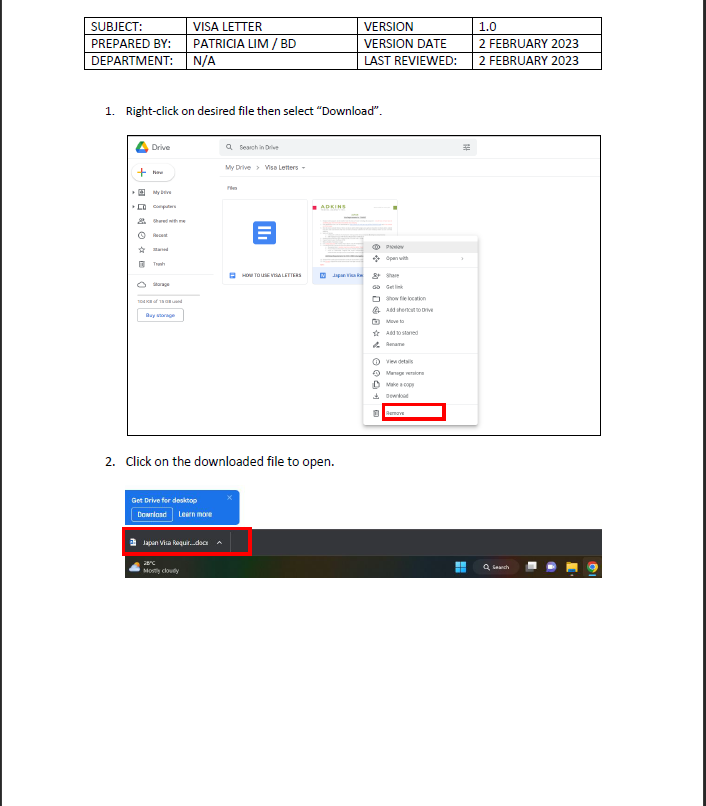The width and height of the screenshot is (706, 806).
Task: Click the Rename pencil icon entry
Action: pos(421,344)
